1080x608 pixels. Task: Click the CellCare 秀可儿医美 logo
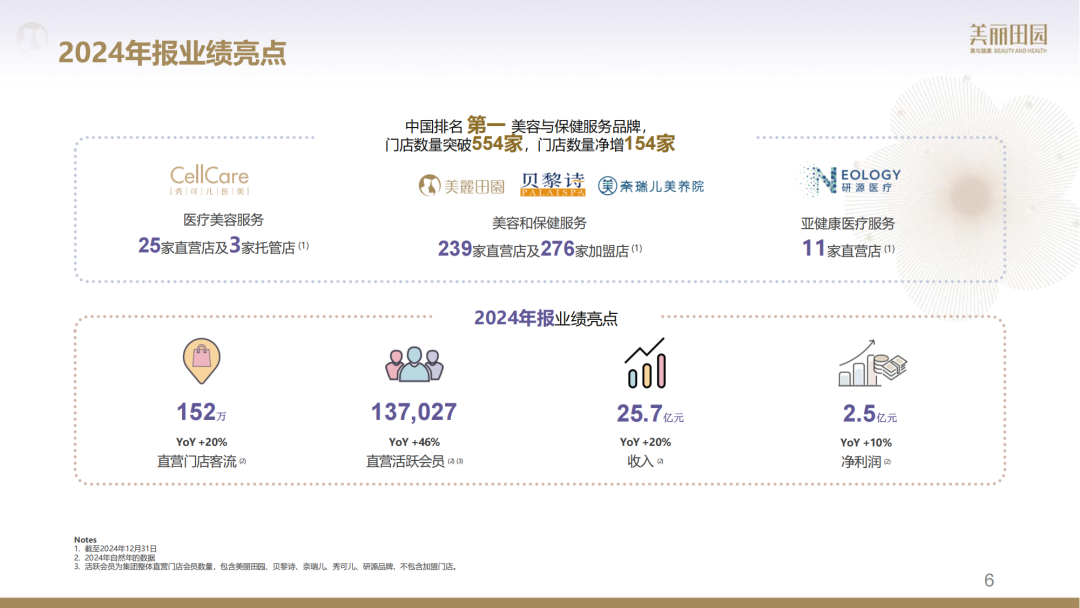click(x=209, y=180)
